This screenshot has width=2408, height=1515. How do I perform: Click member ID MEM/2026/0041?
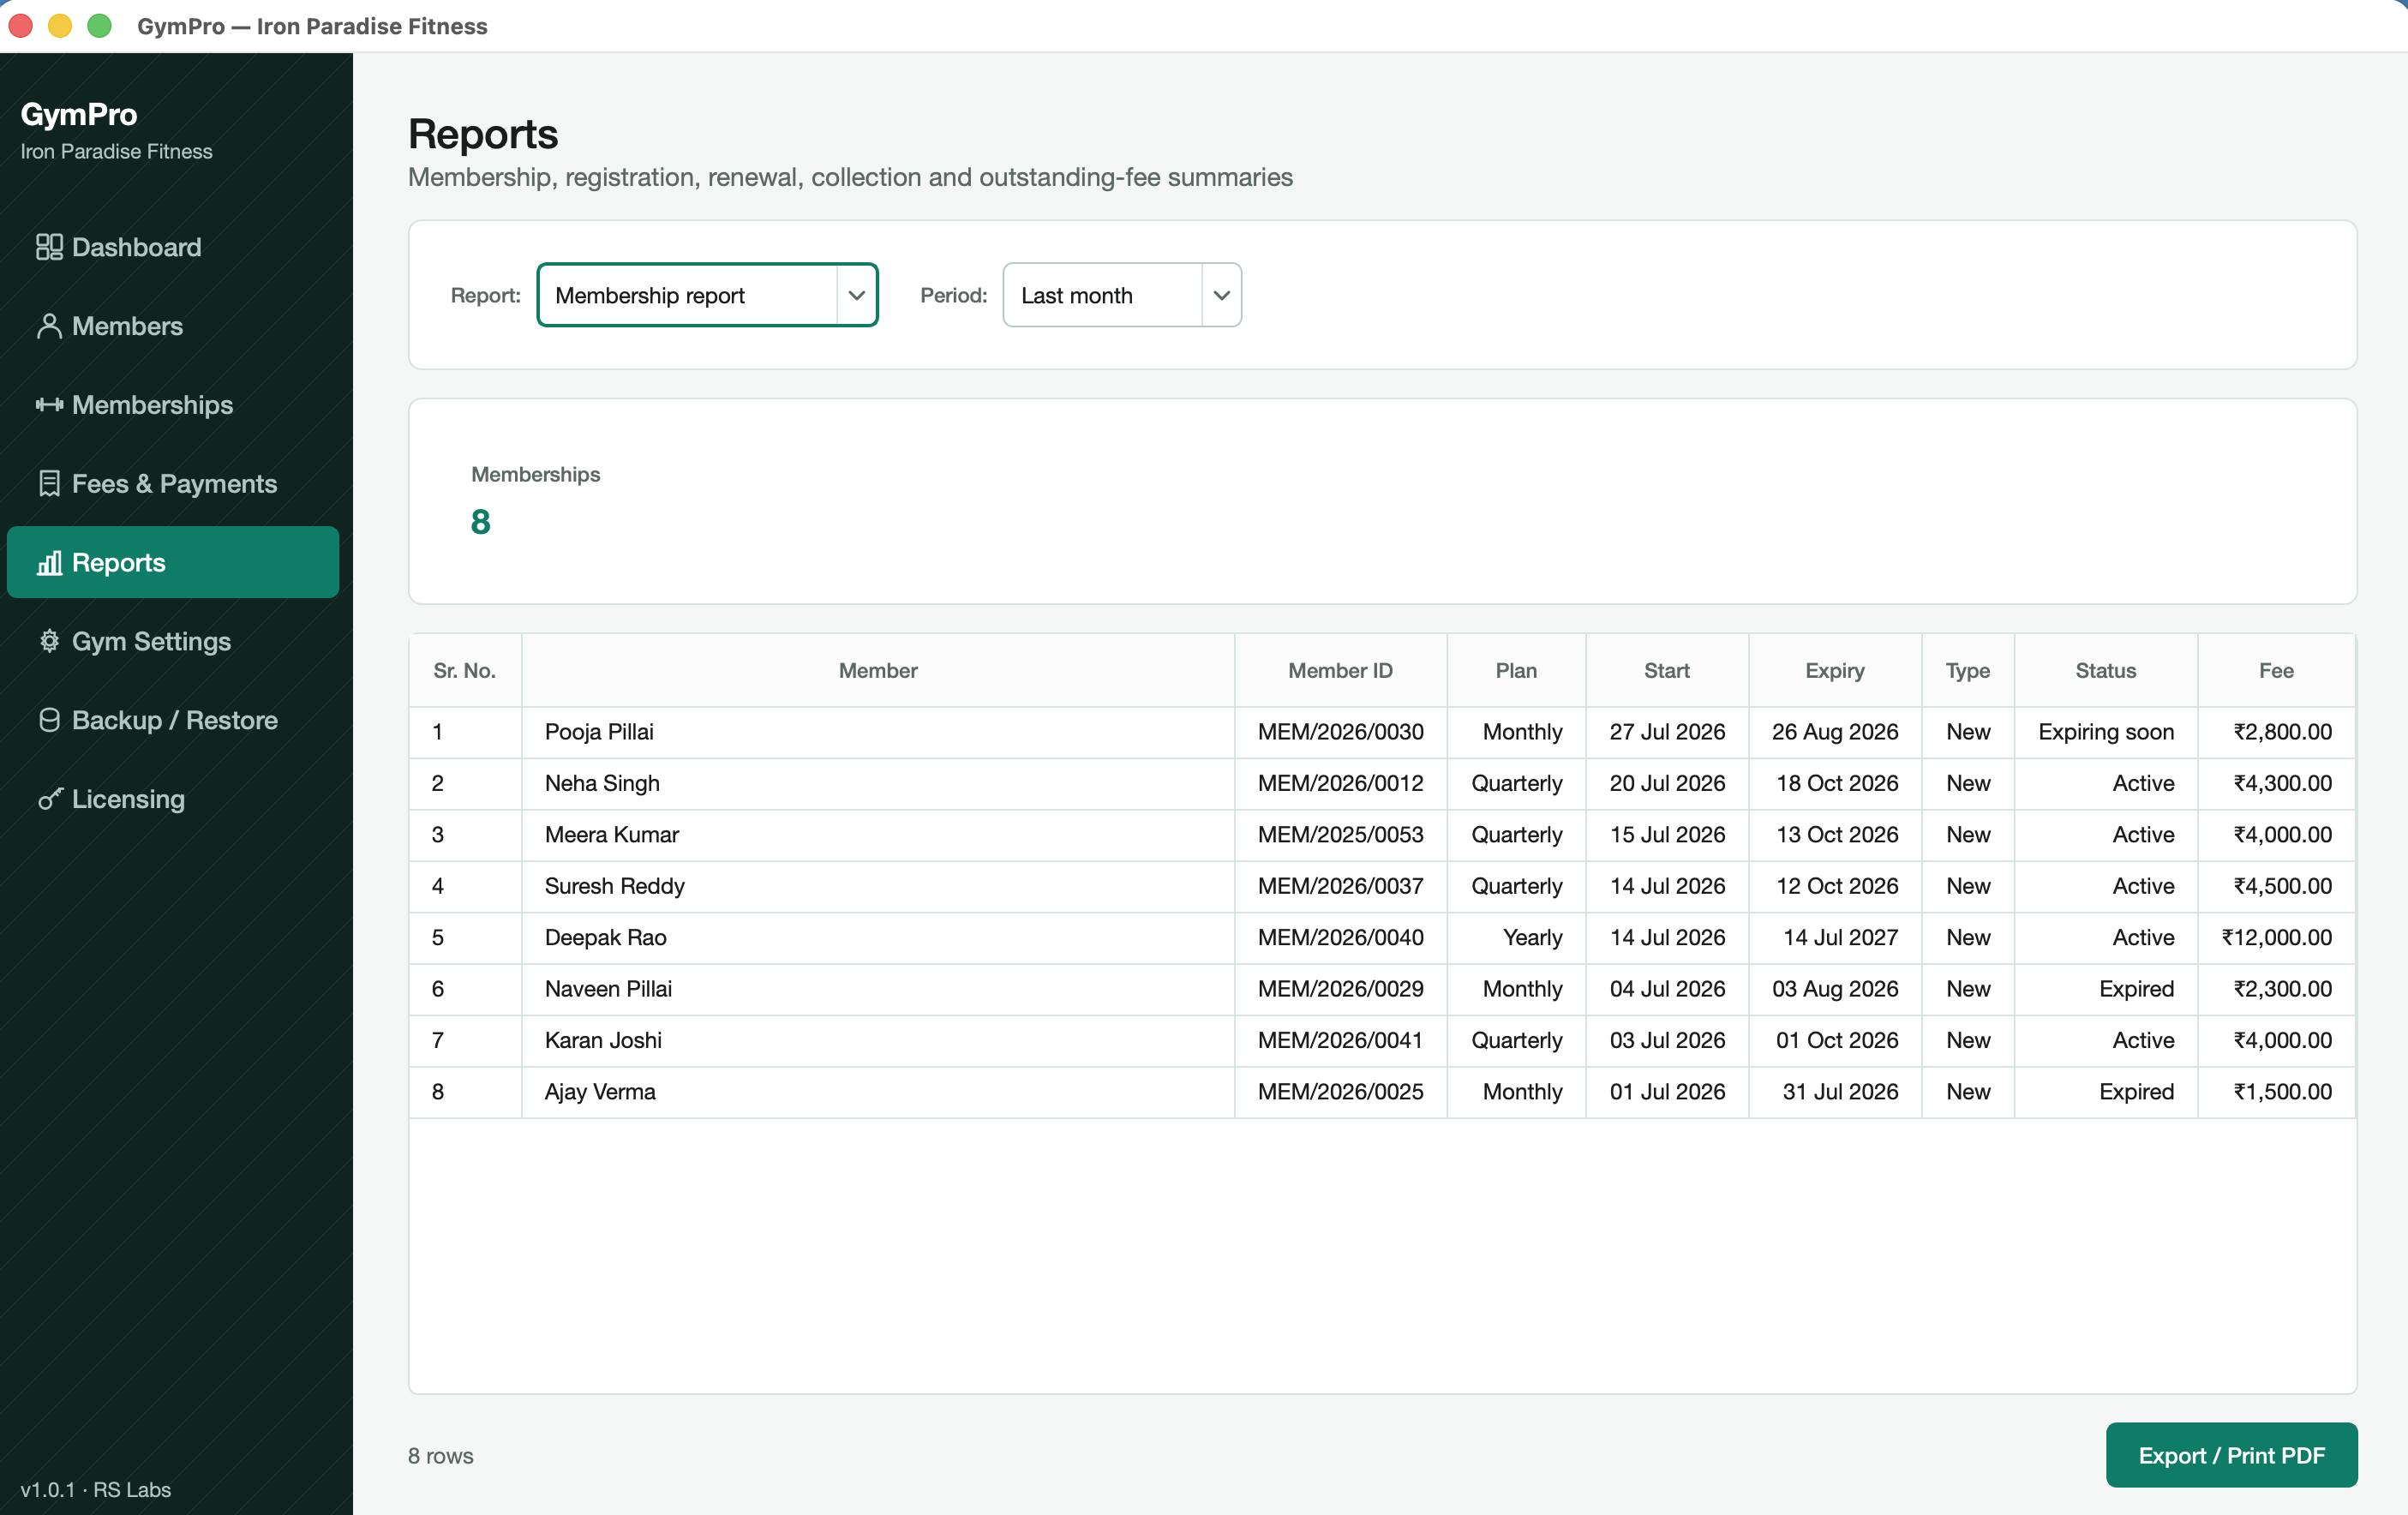coord(1340,1040)
